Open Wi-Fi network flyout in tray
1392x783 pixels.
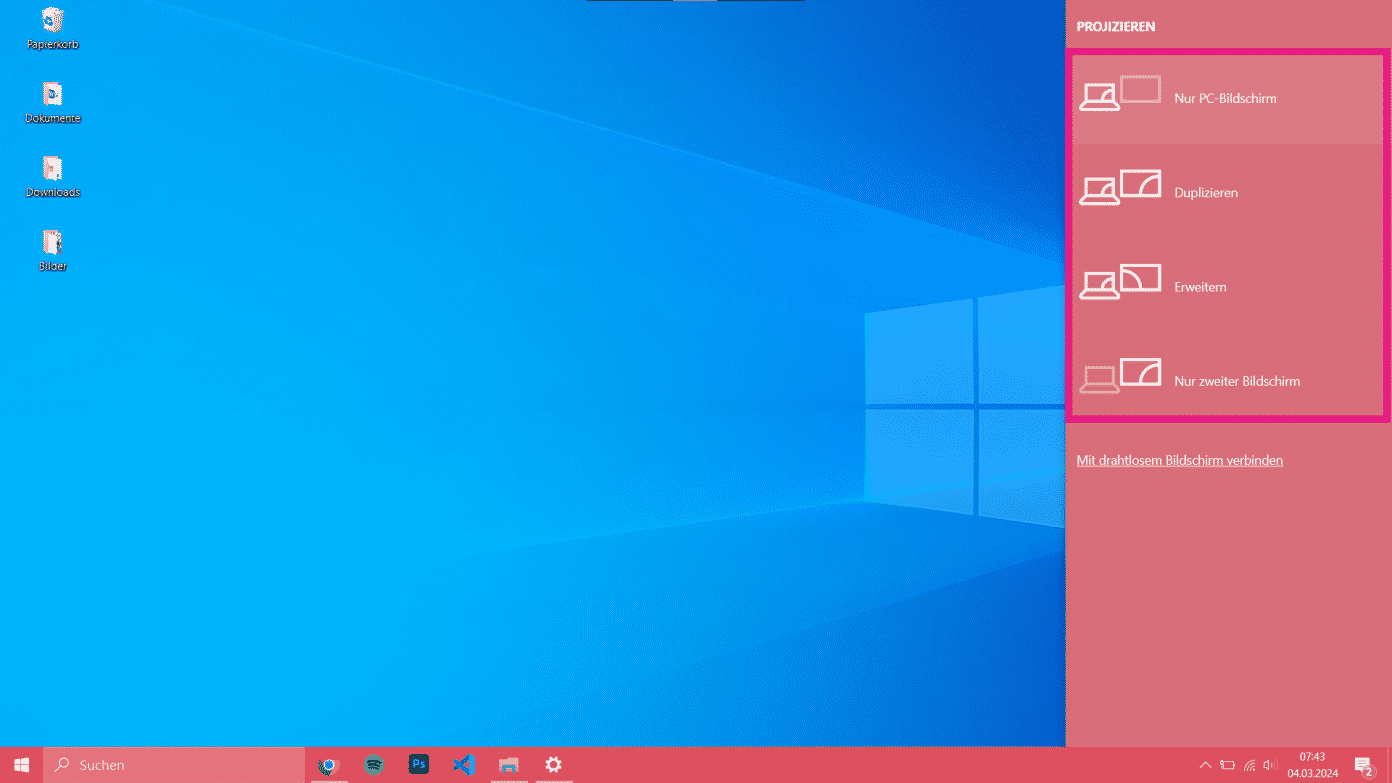tap(1249, 765)
